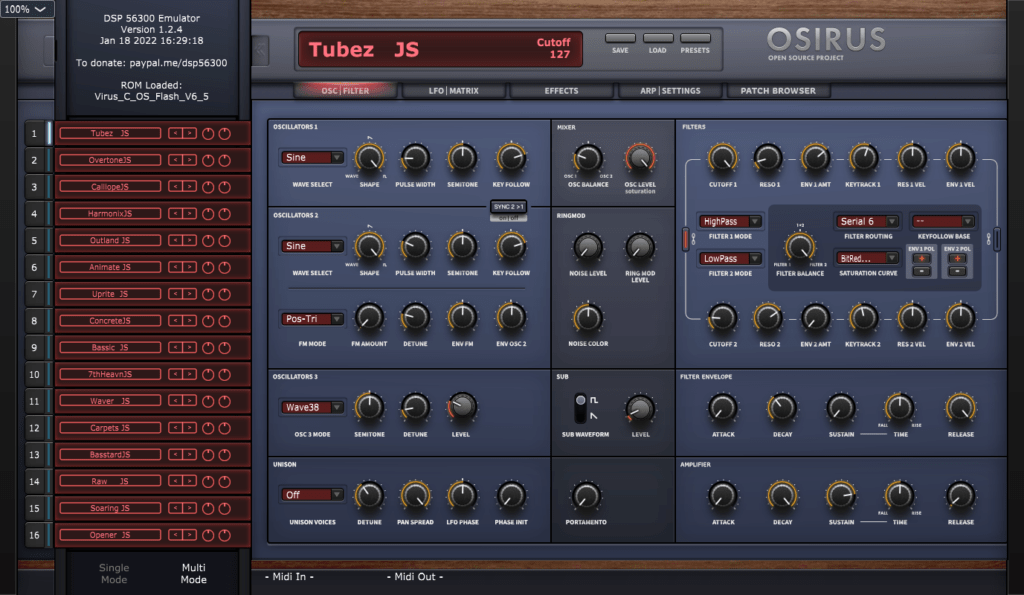Adjust the Osc Balance knob in the Mixer
The width and height of the screenshot is (1024, 595).
point(586,159)
